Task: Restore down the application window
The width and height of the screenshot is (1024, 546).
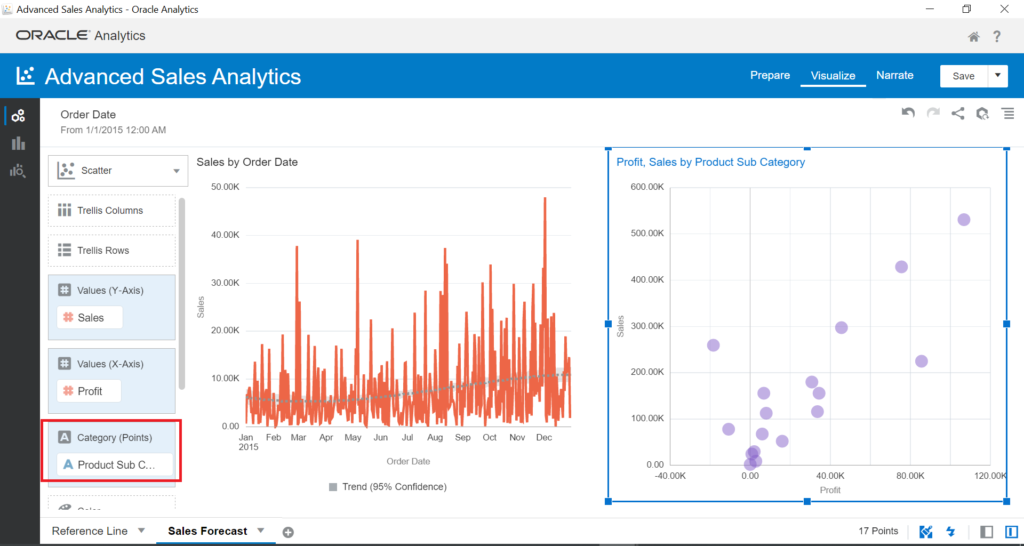Action: coord(967,9)
